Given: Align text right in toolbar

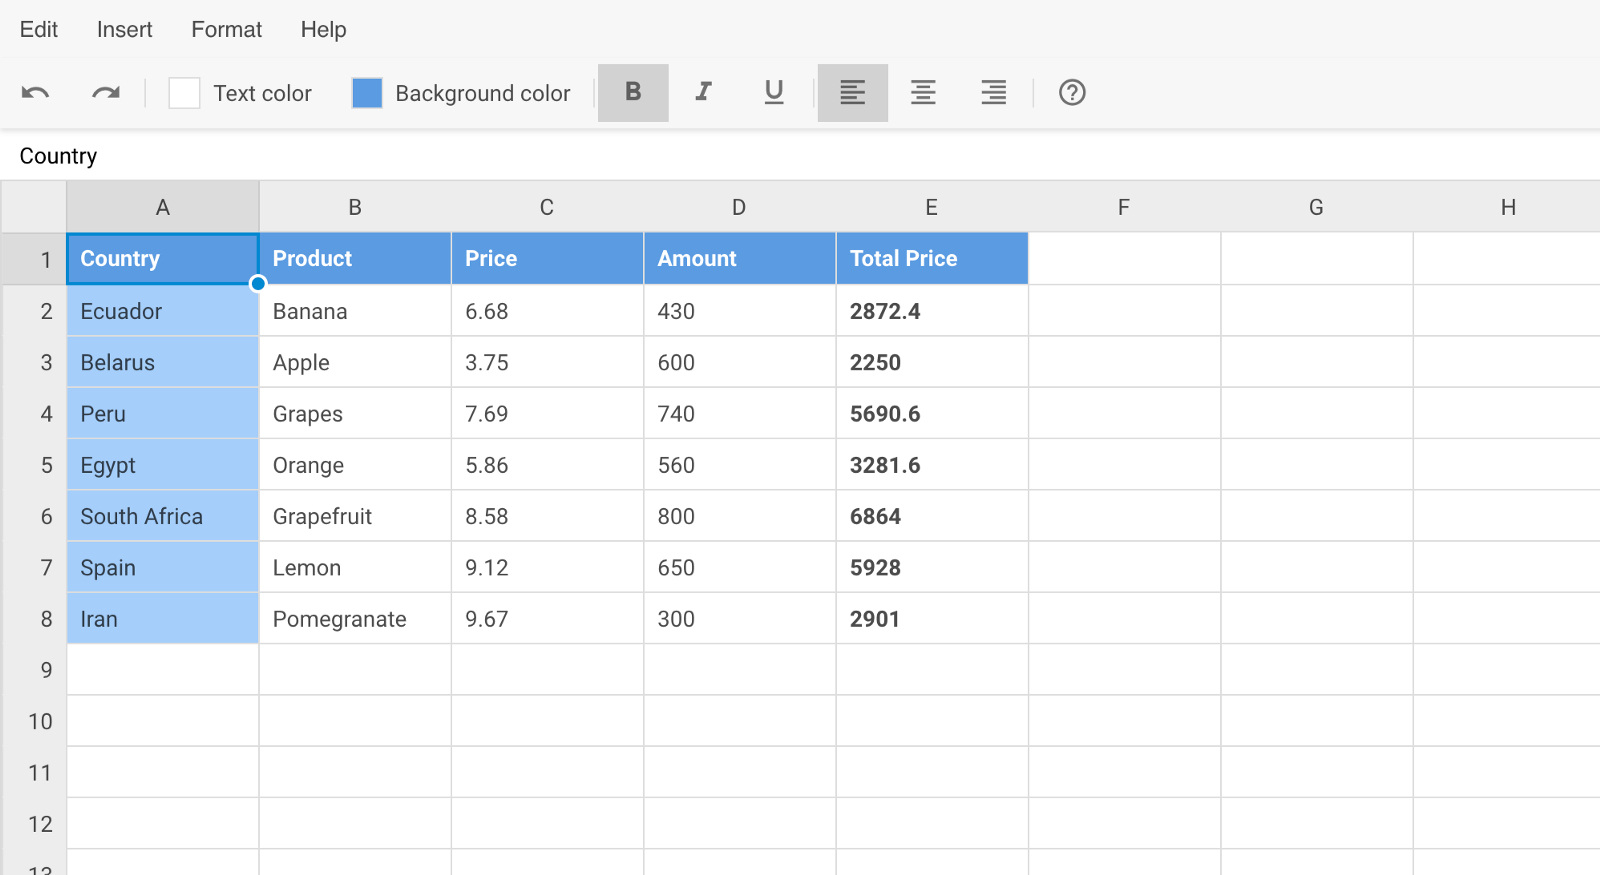Looking at the screenshot, I should [993, 93].
